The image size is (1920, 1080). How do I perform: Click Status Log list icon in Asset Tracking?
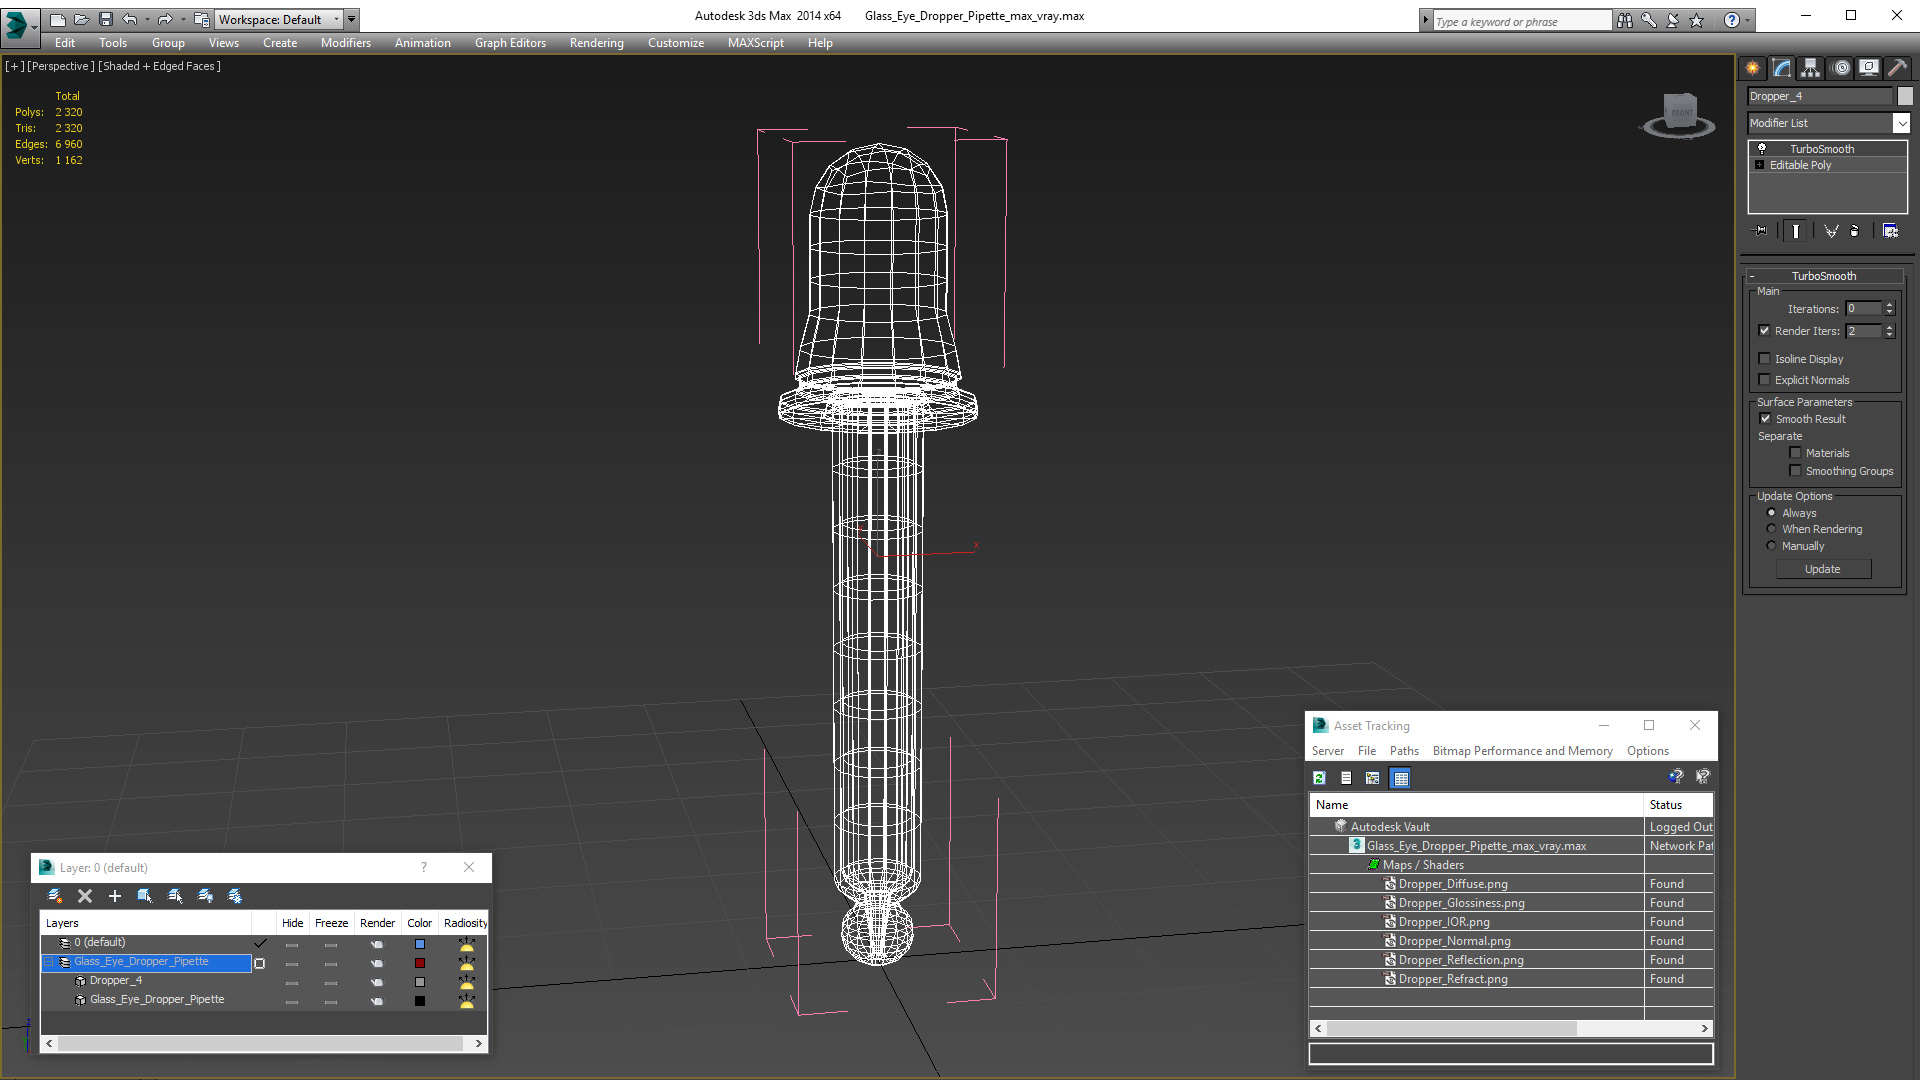[1346, 778]
